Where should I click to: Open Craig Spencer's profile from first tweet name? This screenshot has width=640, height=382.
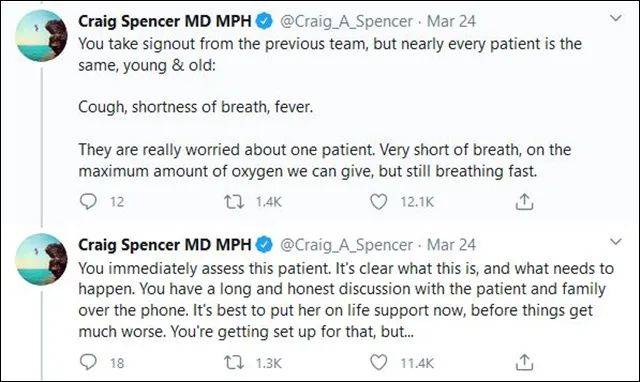164,21
